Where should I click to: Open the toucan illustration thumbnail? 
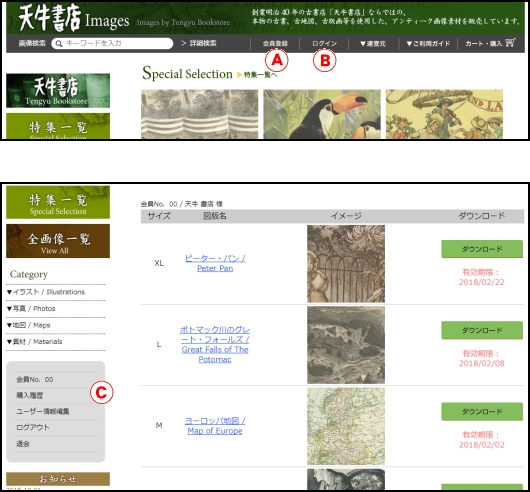322,114
